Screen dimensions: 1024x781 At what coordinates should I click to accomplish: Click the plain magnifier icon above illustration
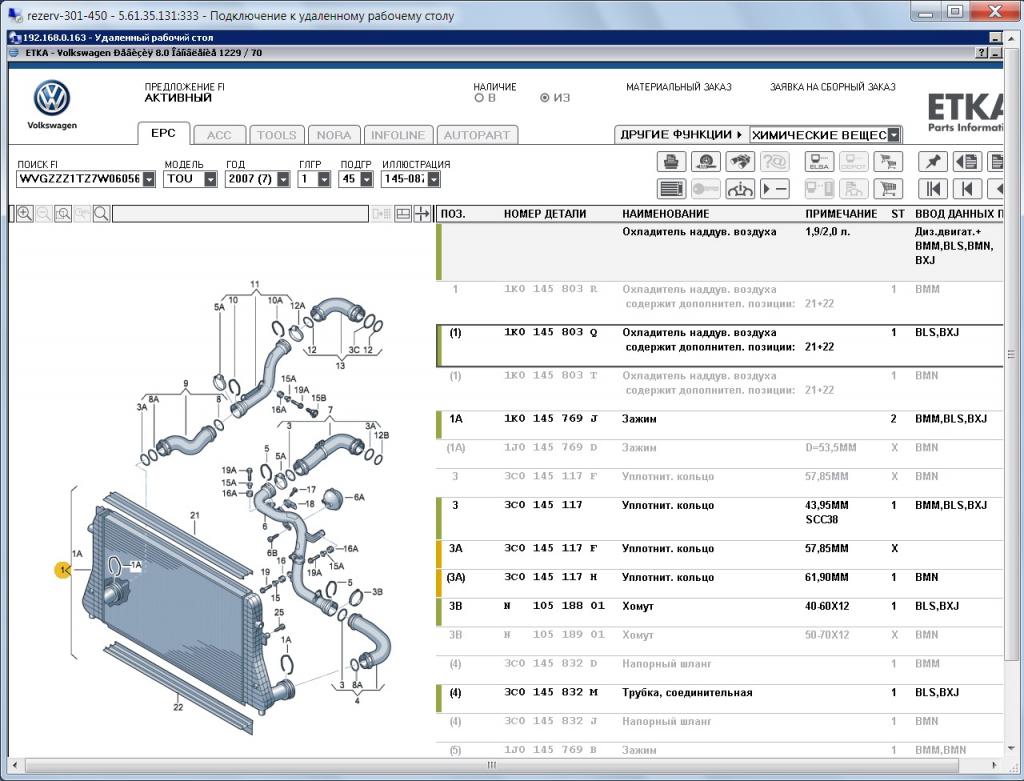coord(101,214)
